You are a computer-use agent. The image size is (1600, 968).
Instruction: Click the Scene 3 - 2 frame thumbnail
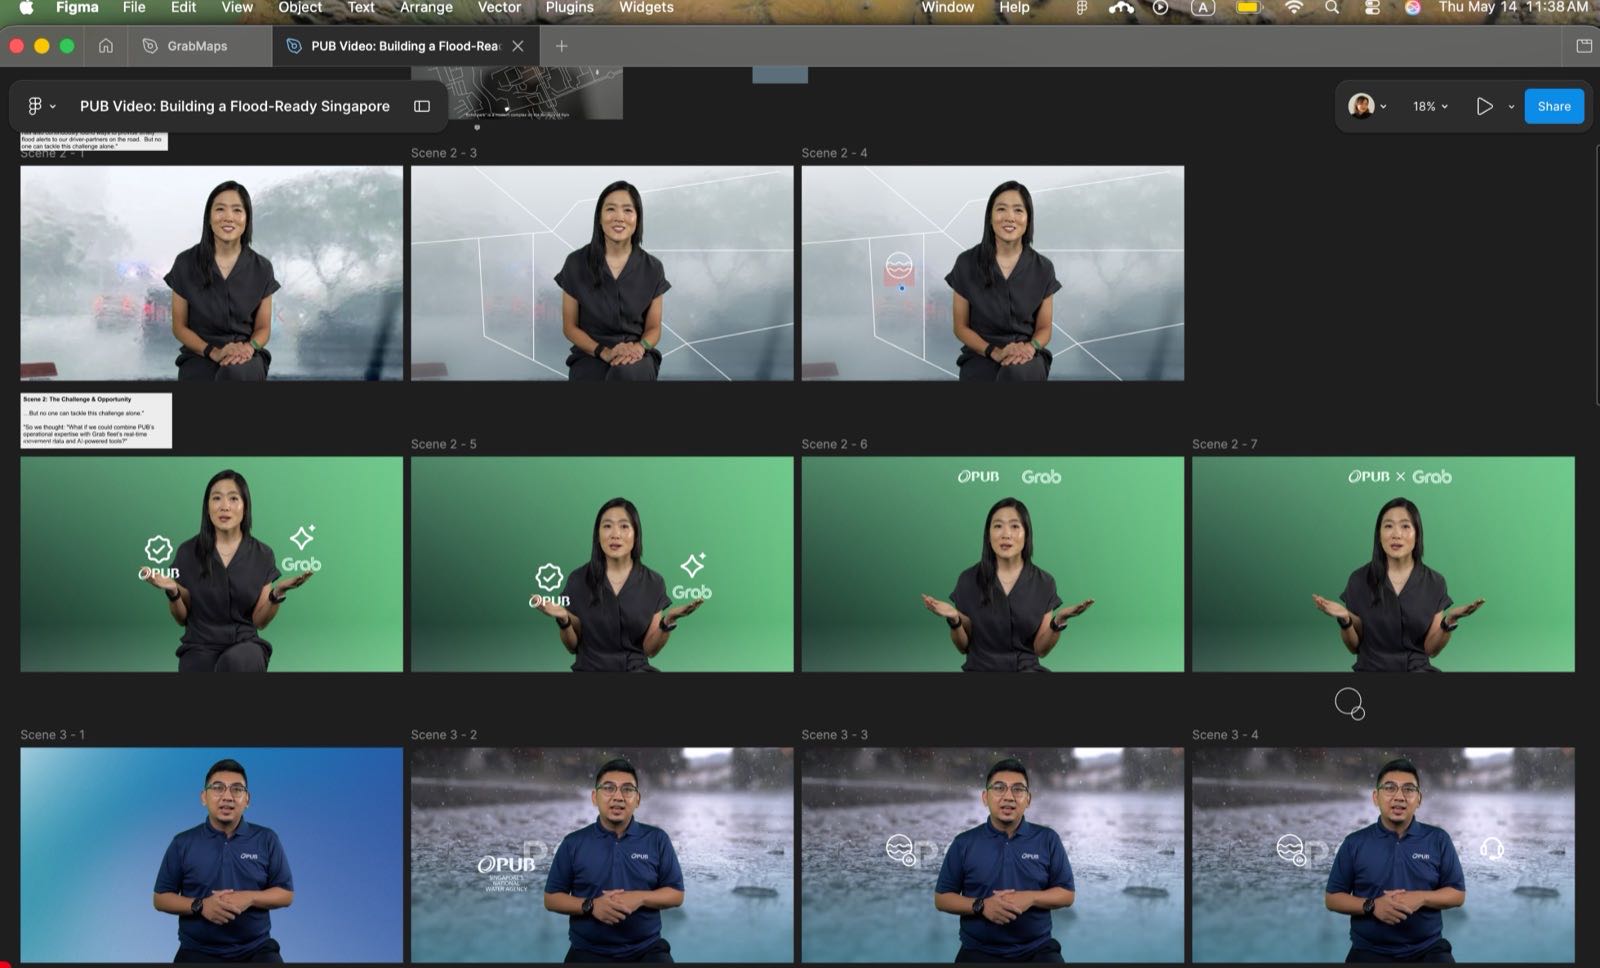602,855
